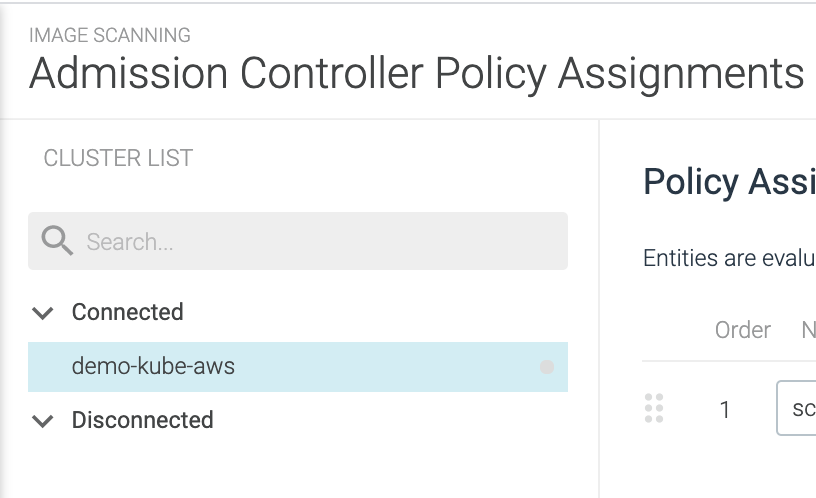Grab the drag handle on row 1
816x498 pixels.
click(654, 408)
